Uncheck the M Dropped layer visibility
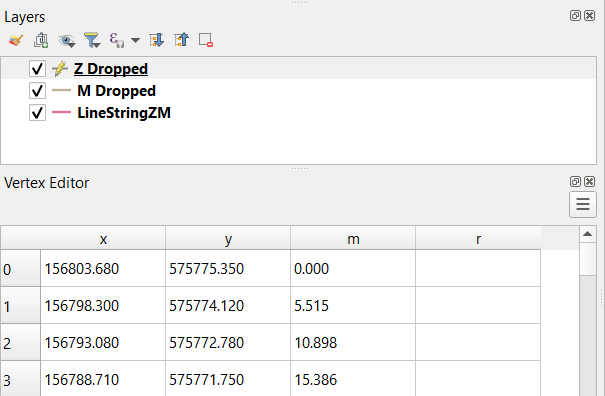This screenshot has height=396, width=605. (x=37, y=91)
